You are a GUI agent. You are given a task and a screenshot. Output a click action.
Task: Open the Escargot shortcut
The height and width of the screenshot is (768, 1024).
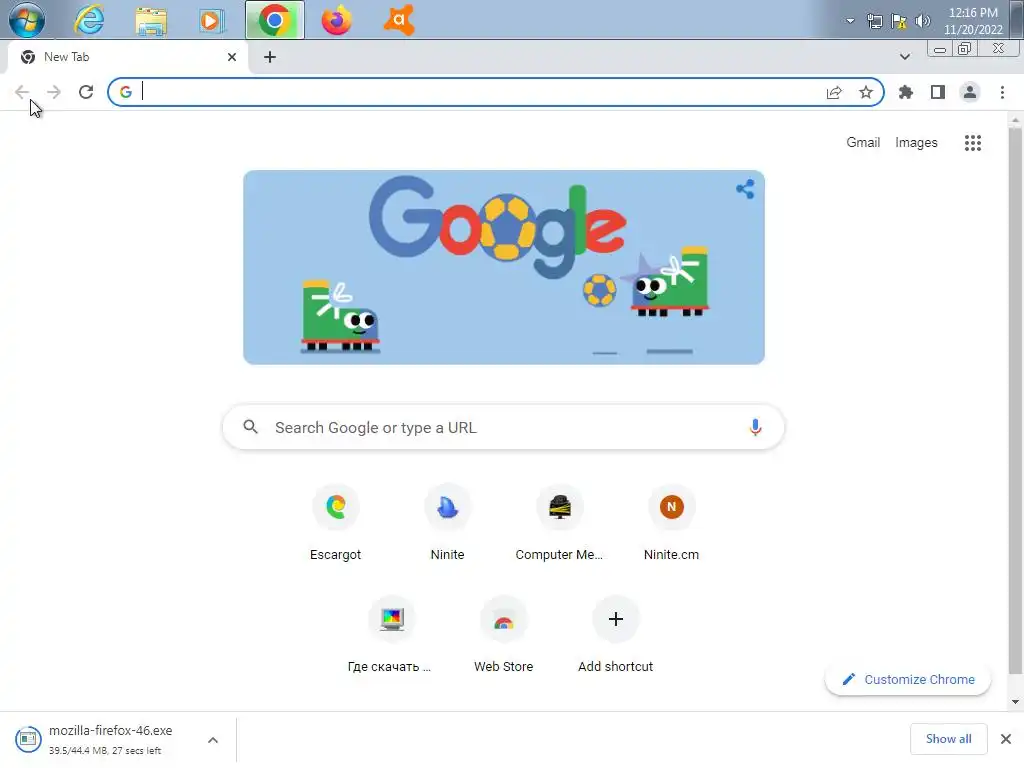pos(336,522)
